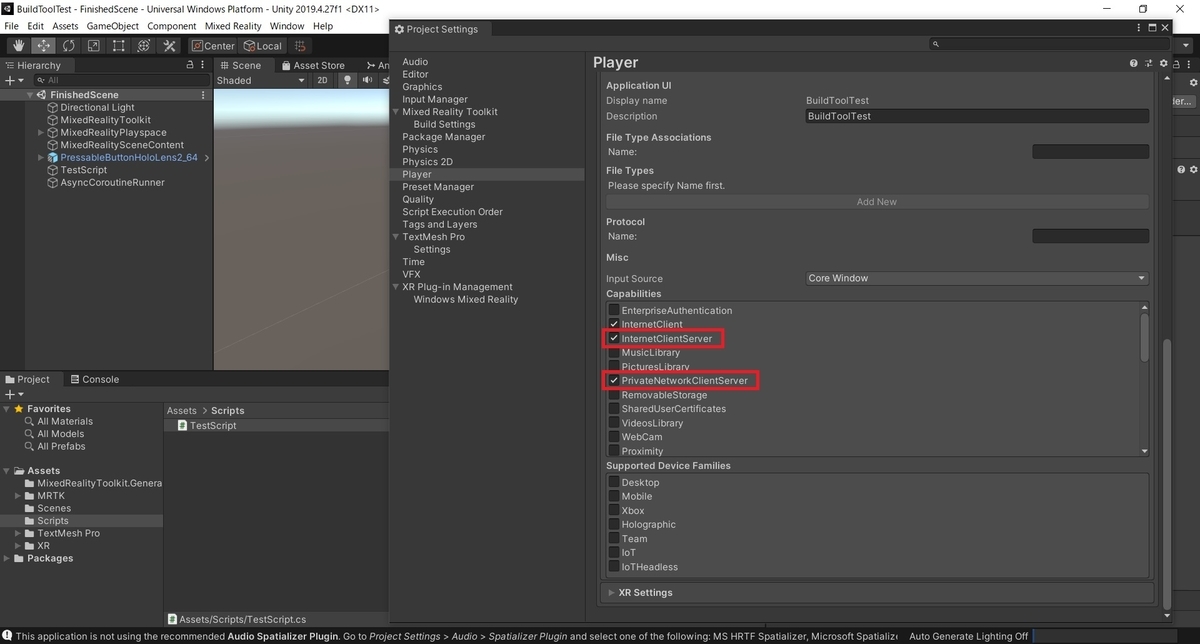The image size is (1200, 644).
Task: Select All Materials favorite search
Action: click(x=65, y=421)
